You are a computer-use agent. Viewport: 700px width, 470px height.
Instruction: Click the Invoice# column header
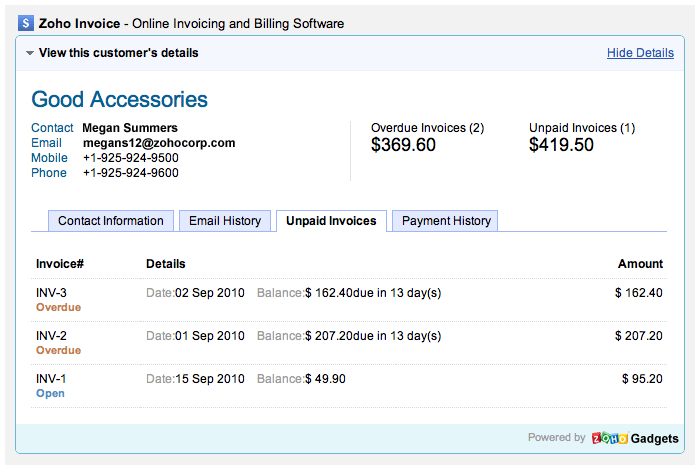[60, 264]
